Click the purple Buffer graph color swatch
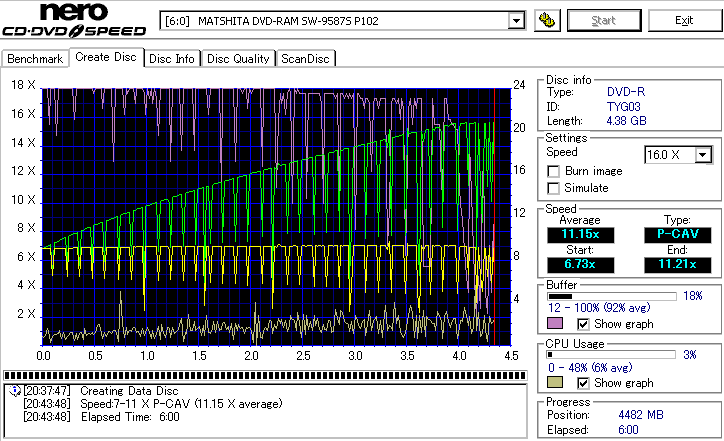This screenshot has height=441, width=724. pyautogui.click(x=555, y=324)
